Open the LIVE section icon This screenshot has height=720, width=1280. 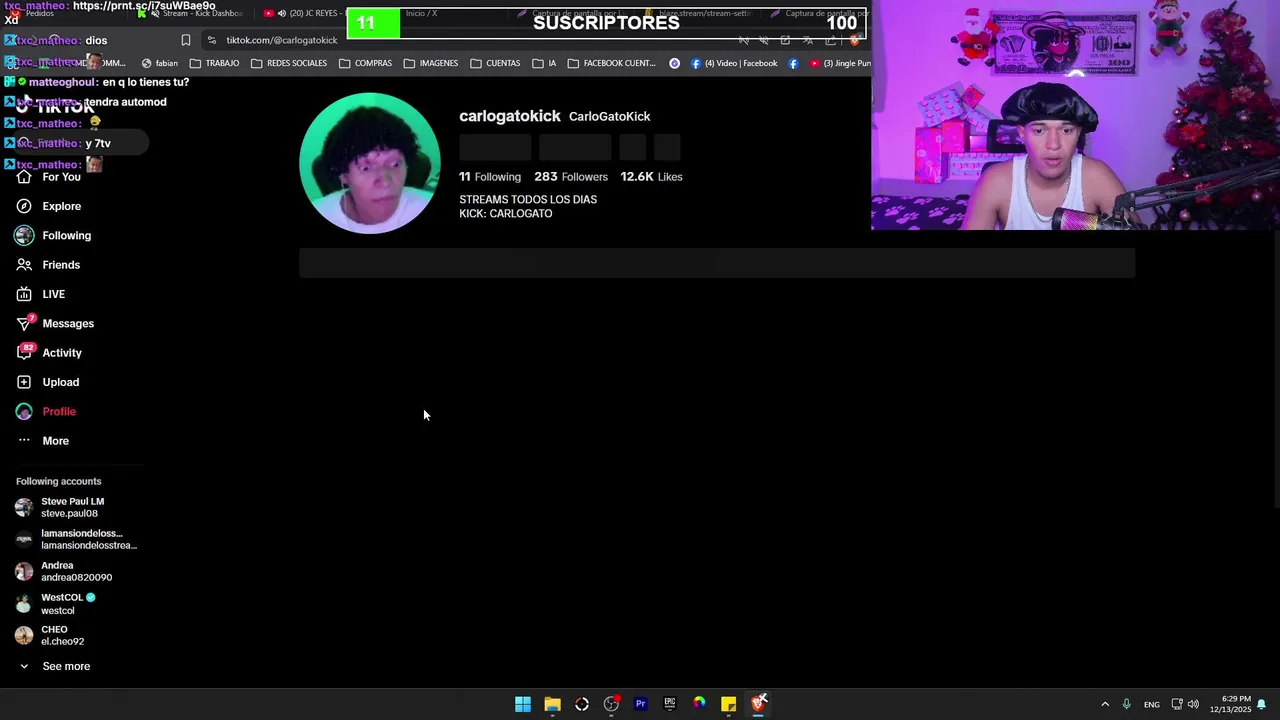coord(24,294)
